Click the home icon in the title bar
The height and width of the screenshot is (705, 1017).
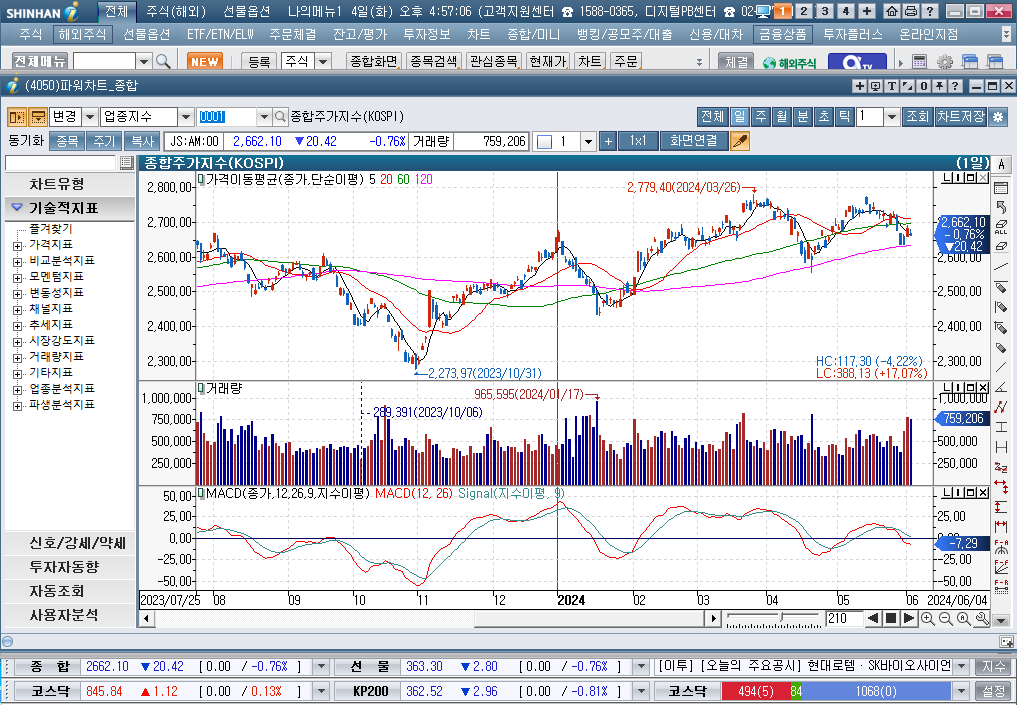[x=892, y=11]
